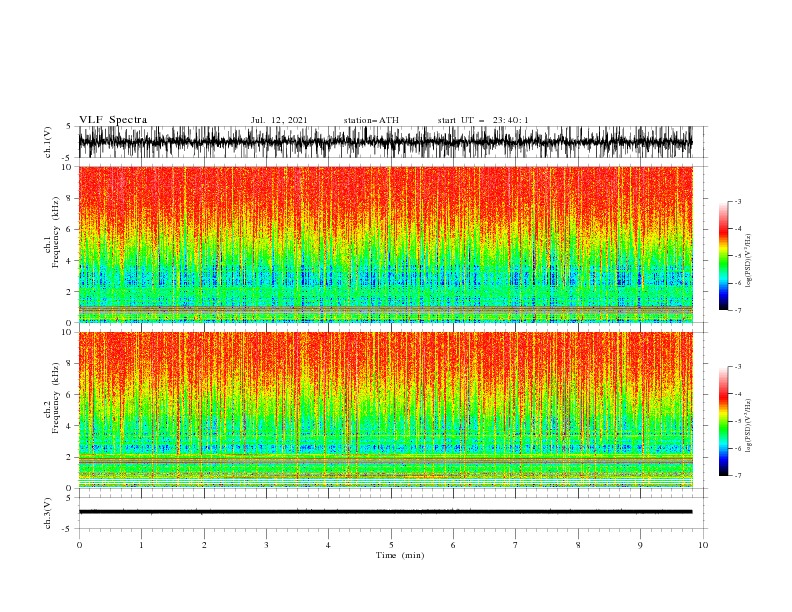Click the "-5" label on the ch.1 colorbar
Screen dimensions: 792x612
(737, 256)
